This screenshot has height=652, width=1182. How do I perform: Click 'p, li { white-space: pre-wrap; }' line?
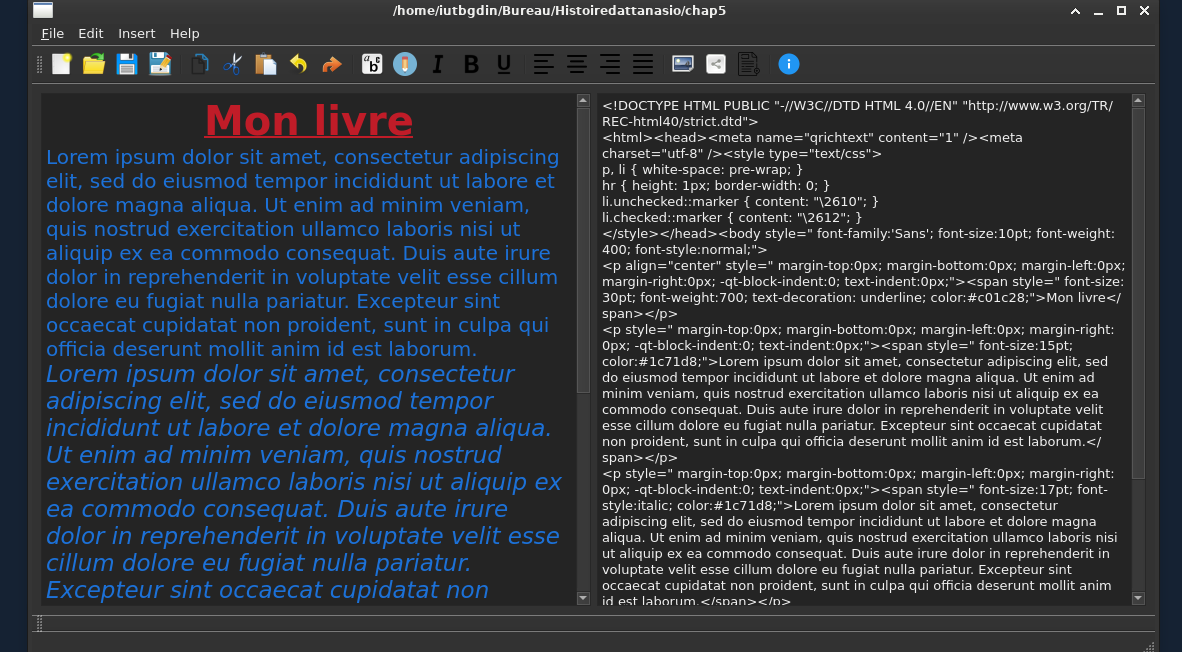(703, 170)
